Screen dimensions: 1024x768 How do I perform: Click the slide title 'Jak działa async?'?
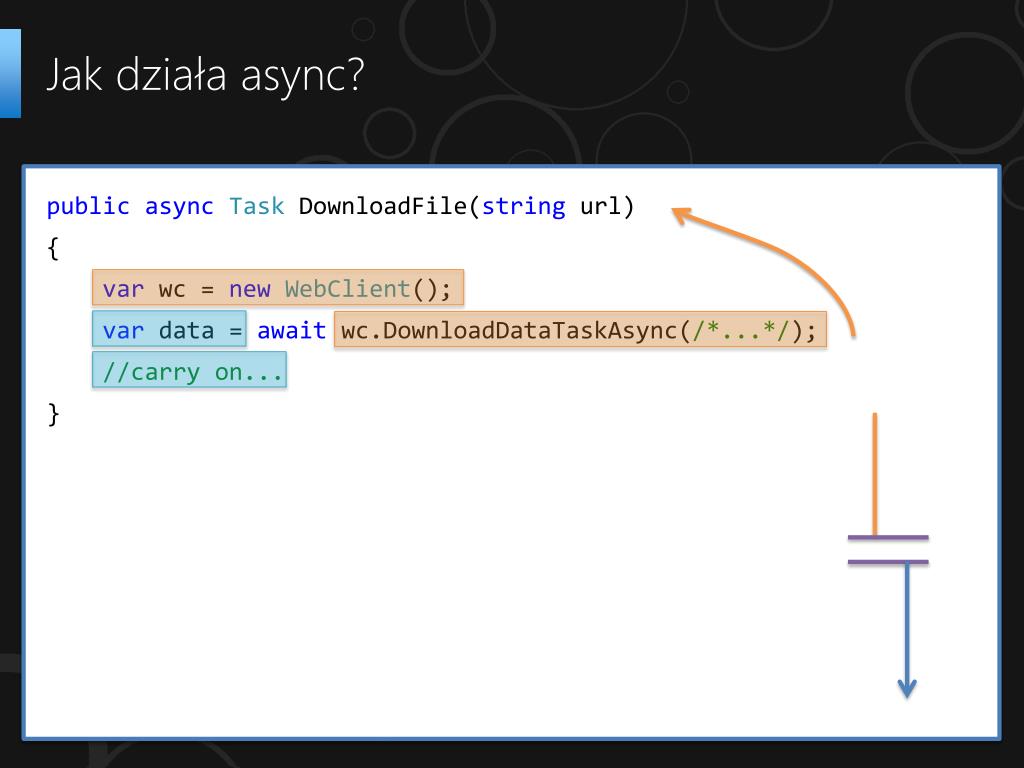click(x=205, y=75)
